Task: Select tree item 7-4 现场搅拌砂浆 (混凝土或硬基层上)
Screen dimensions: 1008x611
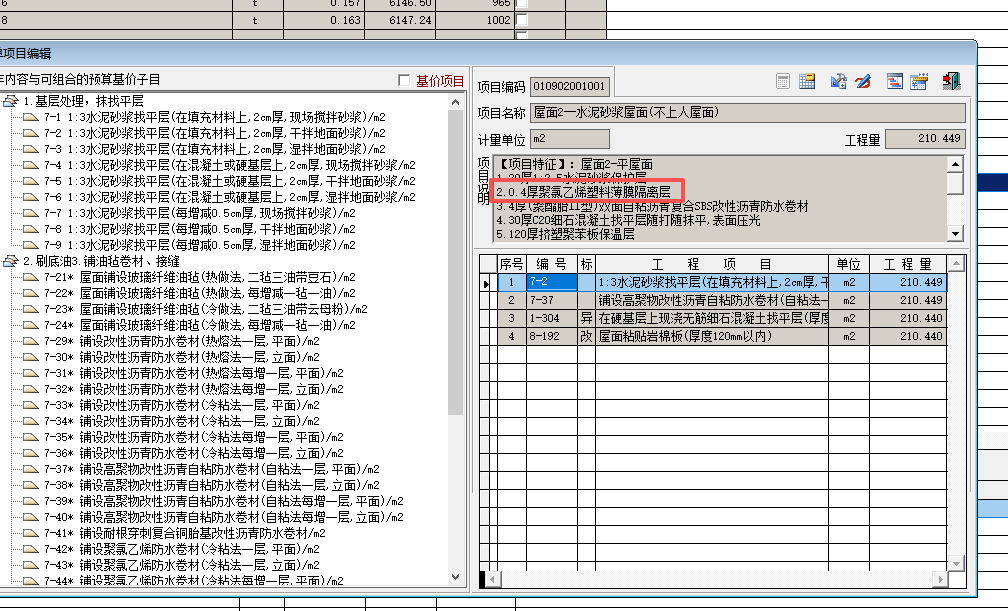Action: click(x=230, y=165)
